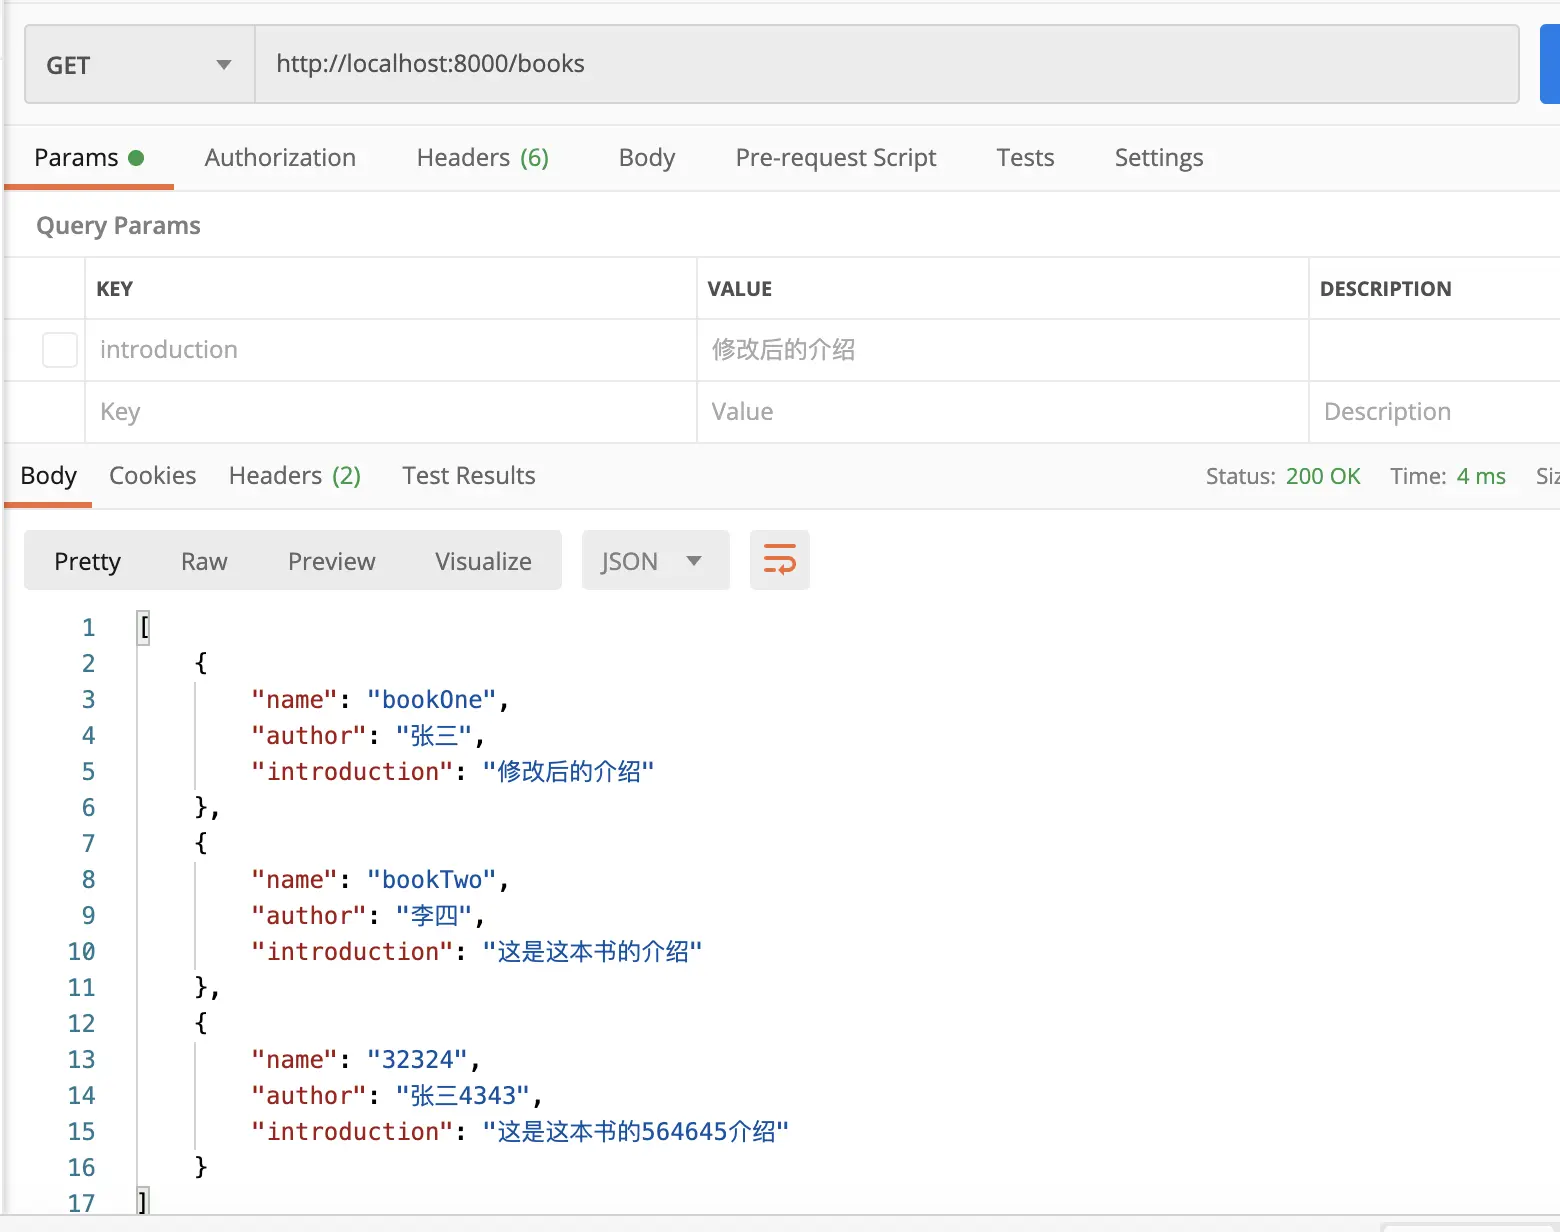1560x1232 pixels.
Task: Switch response view to Preview
Action: pos(331,561)
